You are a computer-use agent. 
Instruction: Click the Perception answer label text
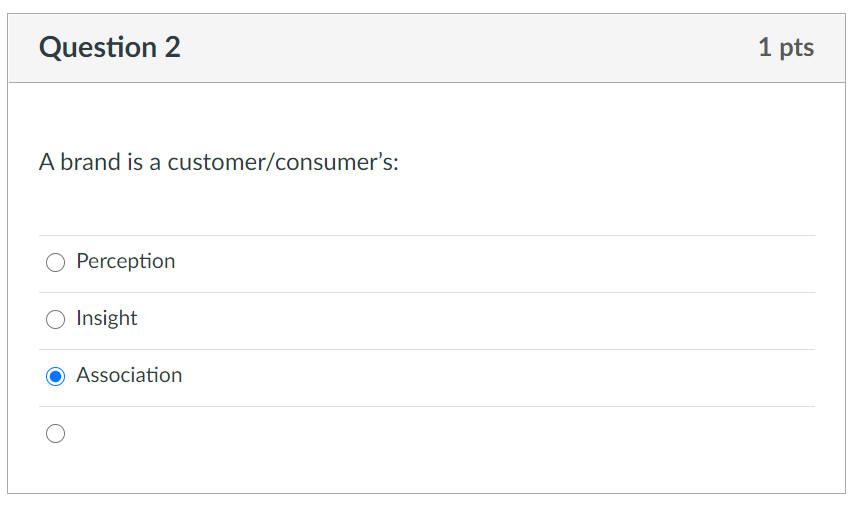[x=126, y=262]
